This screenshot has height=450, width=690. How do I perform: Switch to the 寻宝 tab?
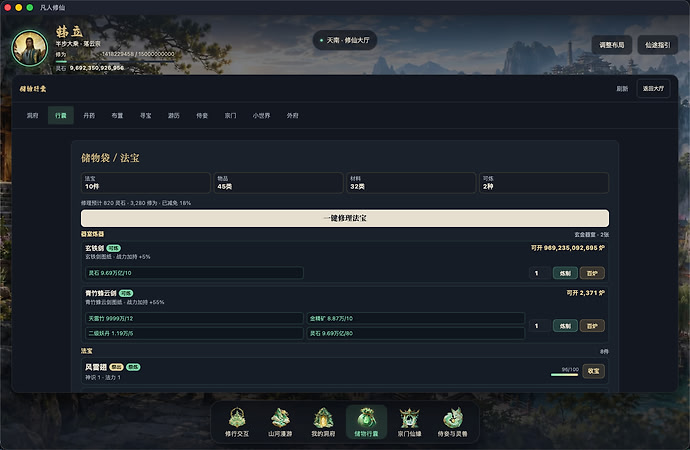[x=145, y=116]
